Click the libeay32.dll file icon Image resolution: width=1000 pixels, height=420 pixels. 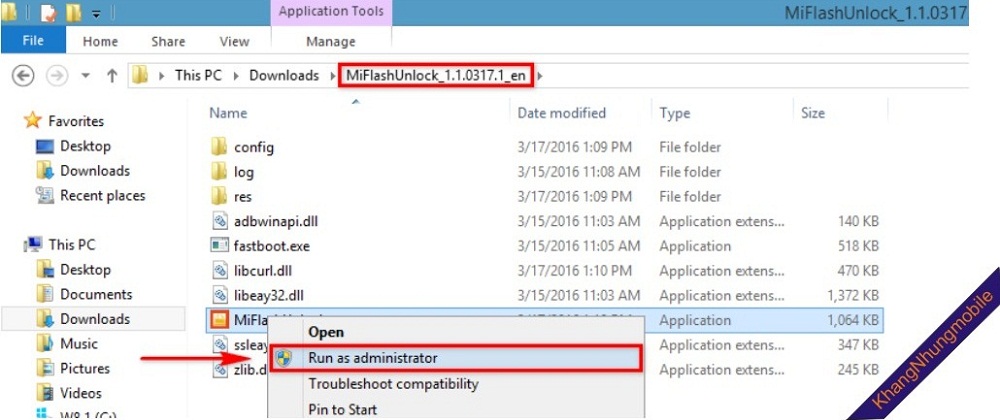tap(219, 295)
